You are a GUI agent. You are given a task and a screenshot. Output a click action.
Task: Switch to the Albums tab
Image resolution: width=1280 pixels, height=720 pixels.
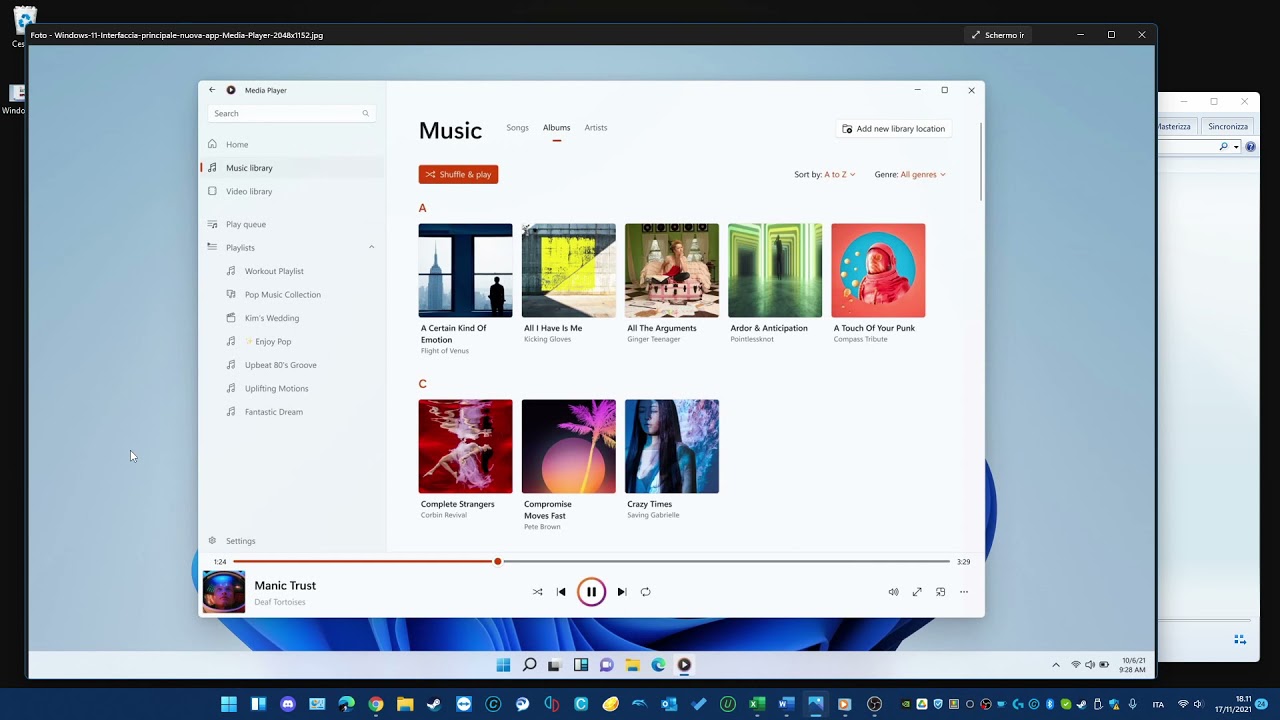click(557, 128)
